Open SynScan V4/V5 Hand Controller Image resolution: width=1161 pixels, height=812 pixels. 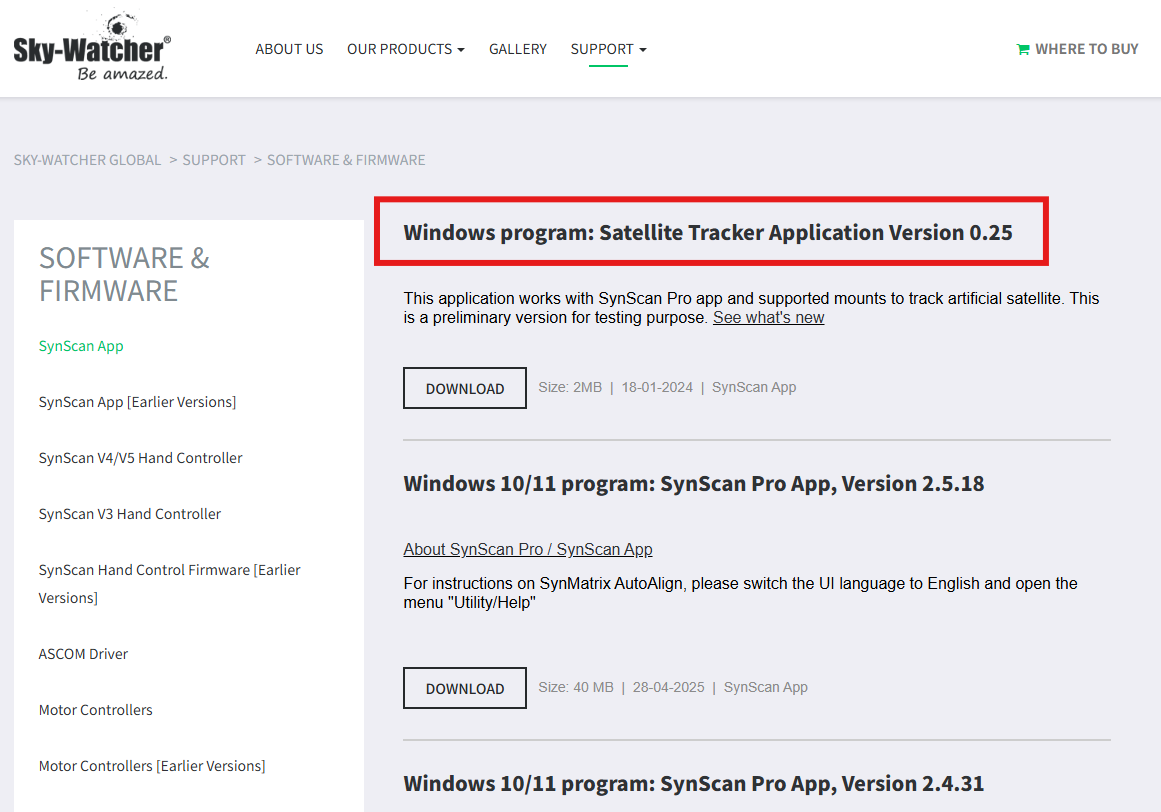(x=141, y=458)
